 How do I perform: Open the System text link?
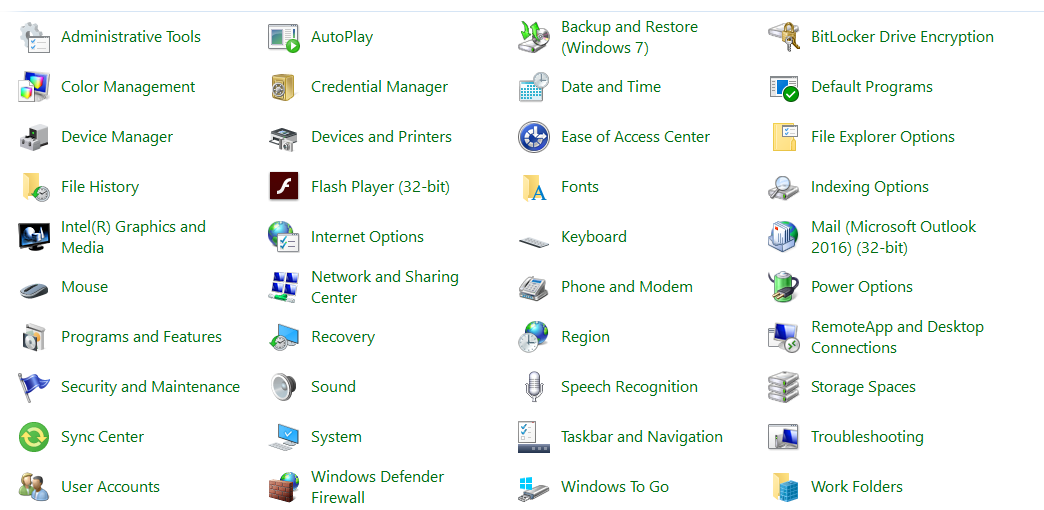click(x=336, y=437)
